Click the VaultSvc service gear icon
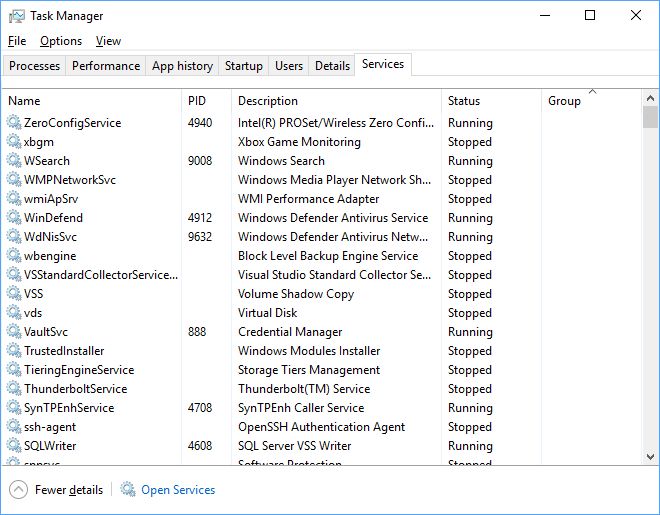The image size is (660, 515). coord(14,332)
